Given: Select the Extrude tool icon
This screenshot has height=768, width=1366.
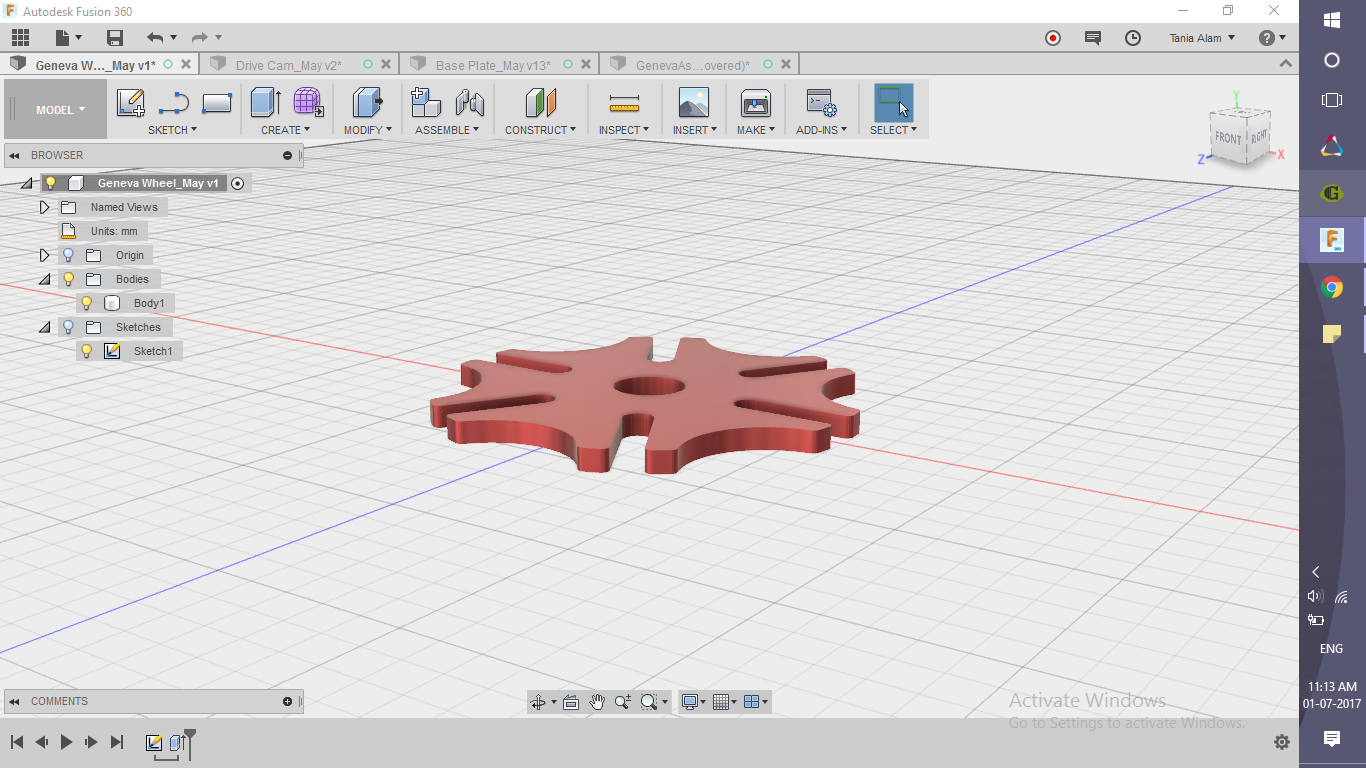Looking at the screenshot, I should tap(265, 102).
